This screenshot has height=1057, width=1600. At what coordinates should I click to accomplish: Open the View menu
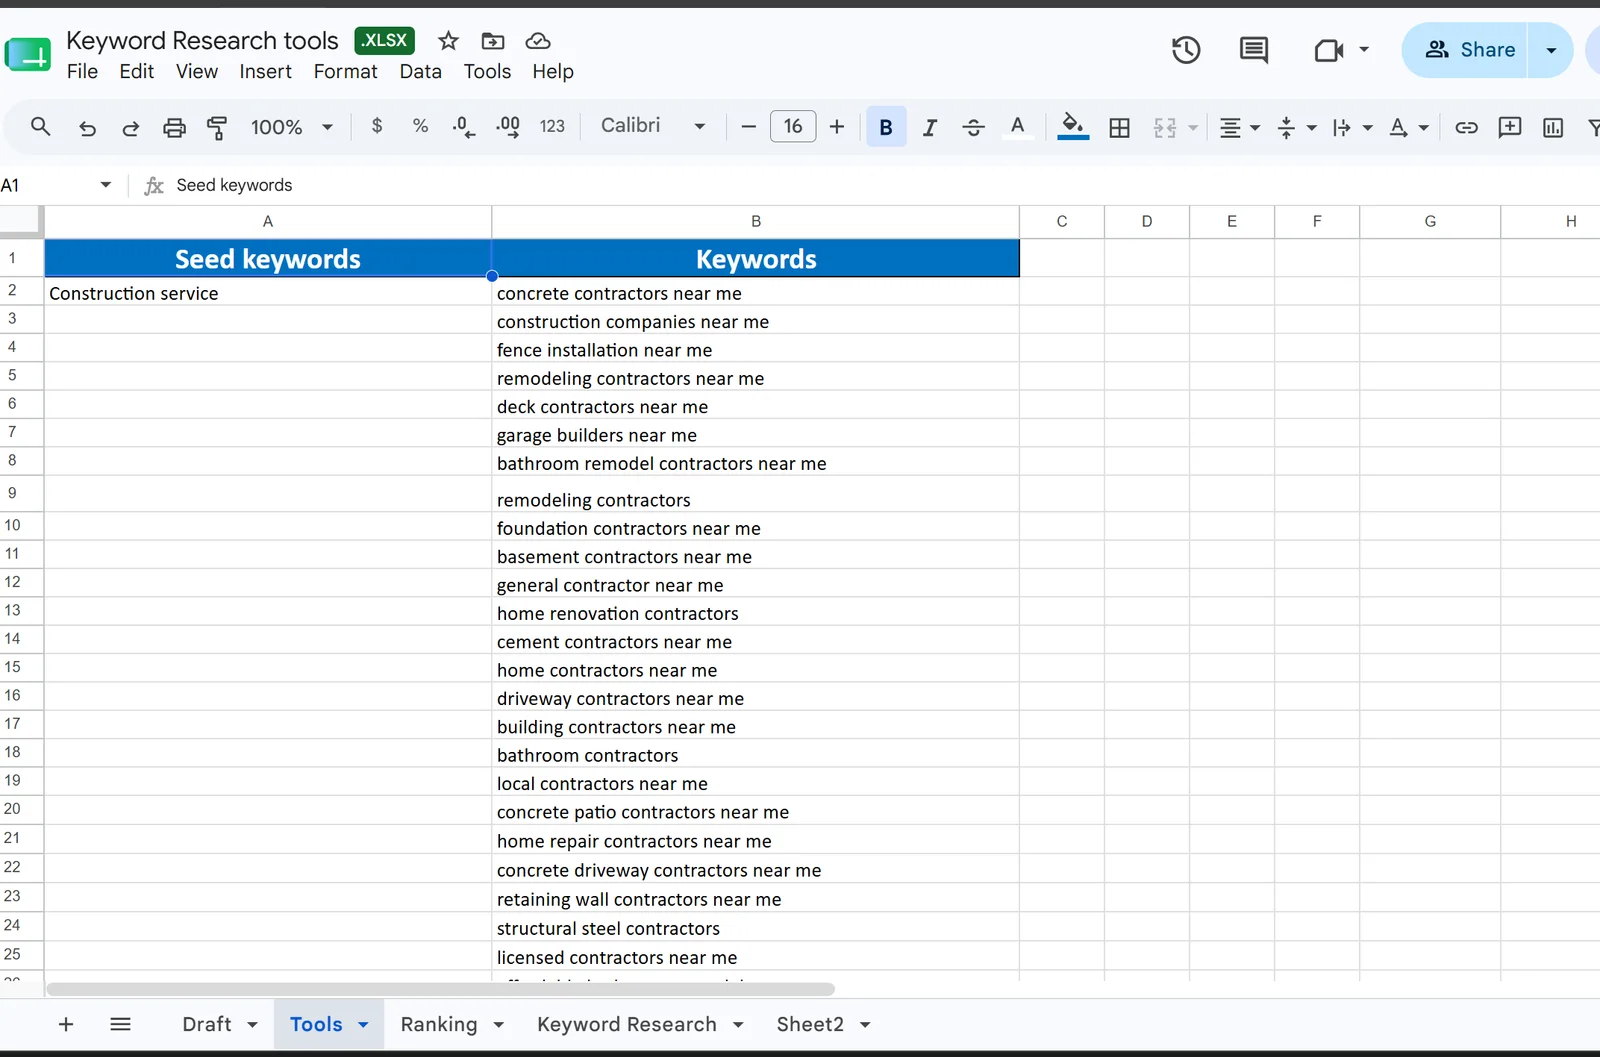coord(197,71)
